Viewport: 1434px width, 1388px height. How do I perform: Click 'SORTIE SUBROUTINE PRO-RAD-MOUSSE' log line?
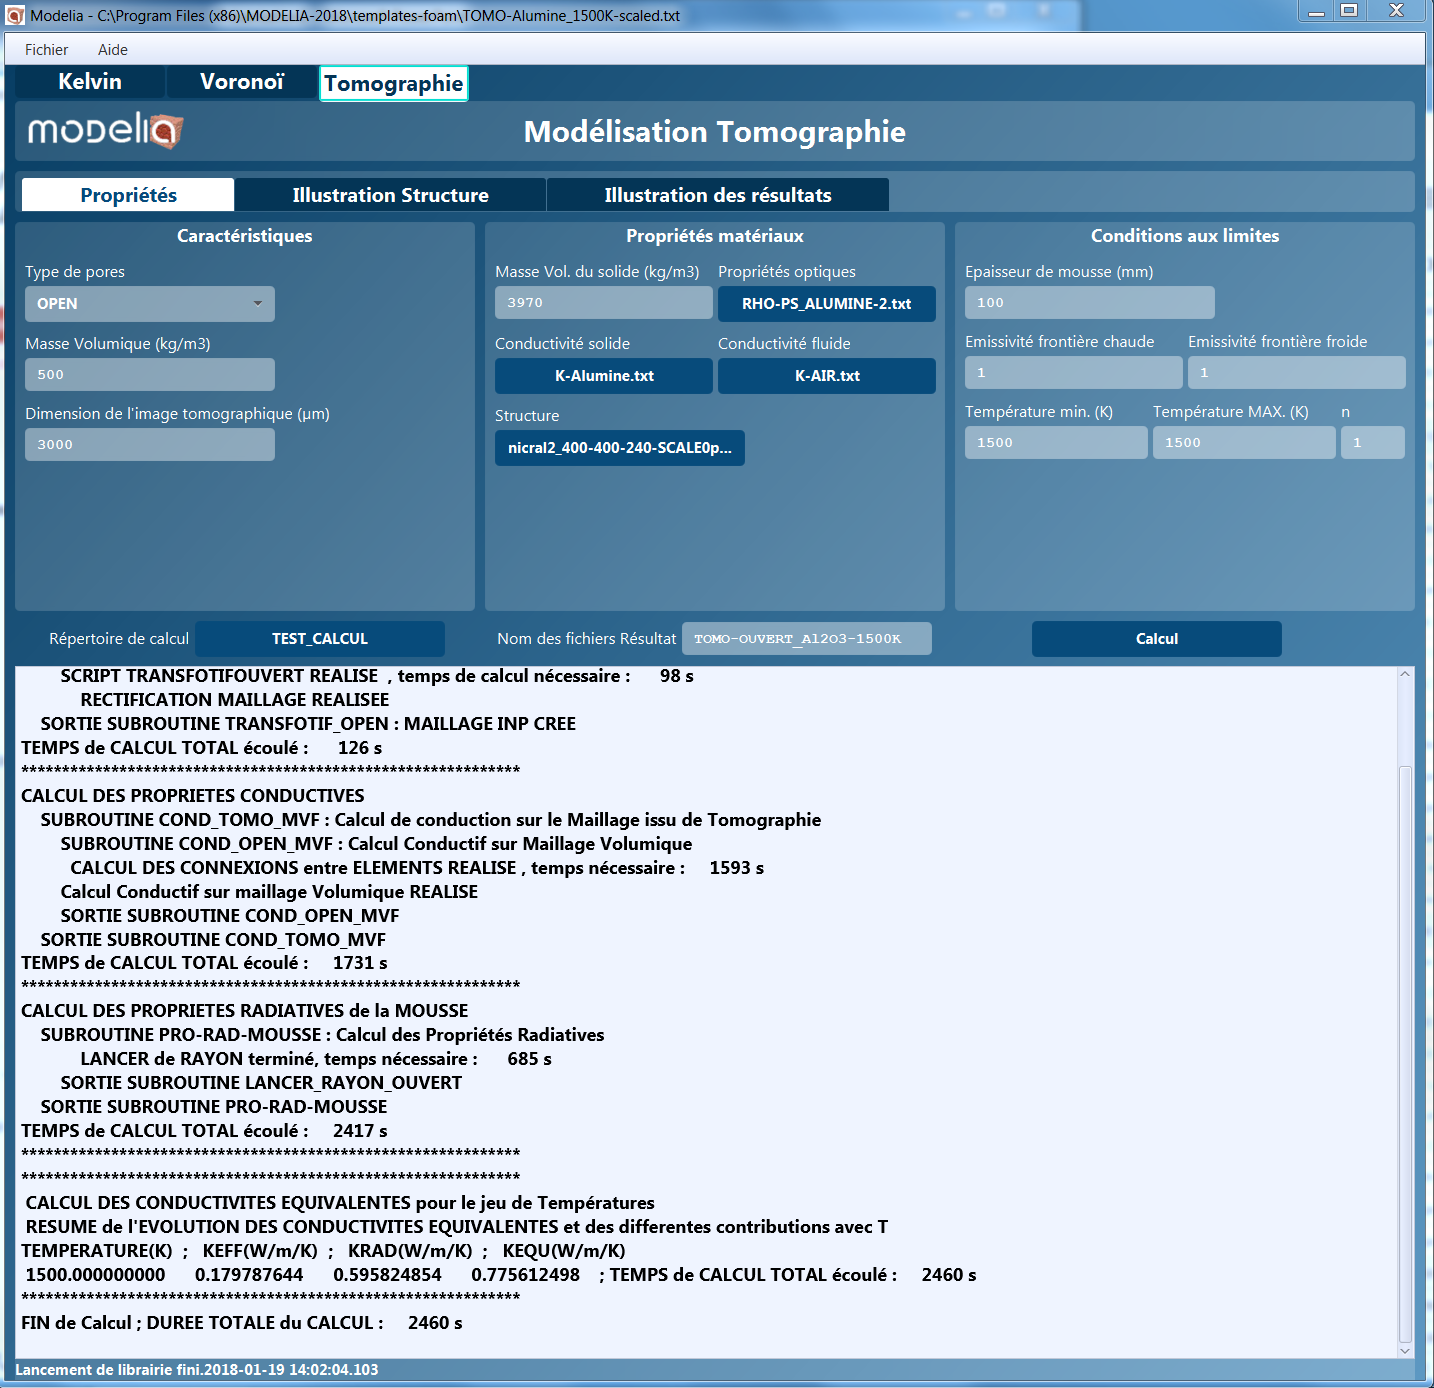click(x=214, y=1107)
